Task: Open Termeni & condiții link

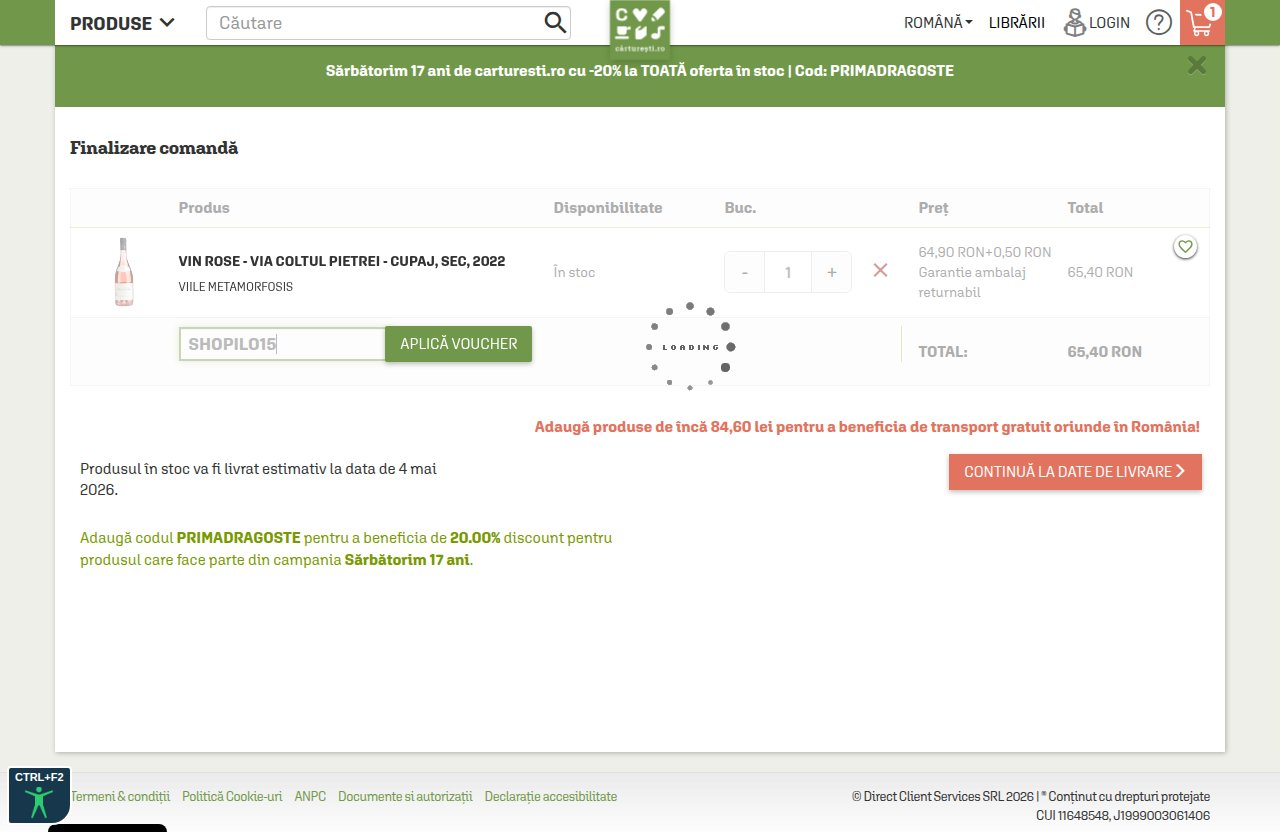Action: click(x=120, y=797)
